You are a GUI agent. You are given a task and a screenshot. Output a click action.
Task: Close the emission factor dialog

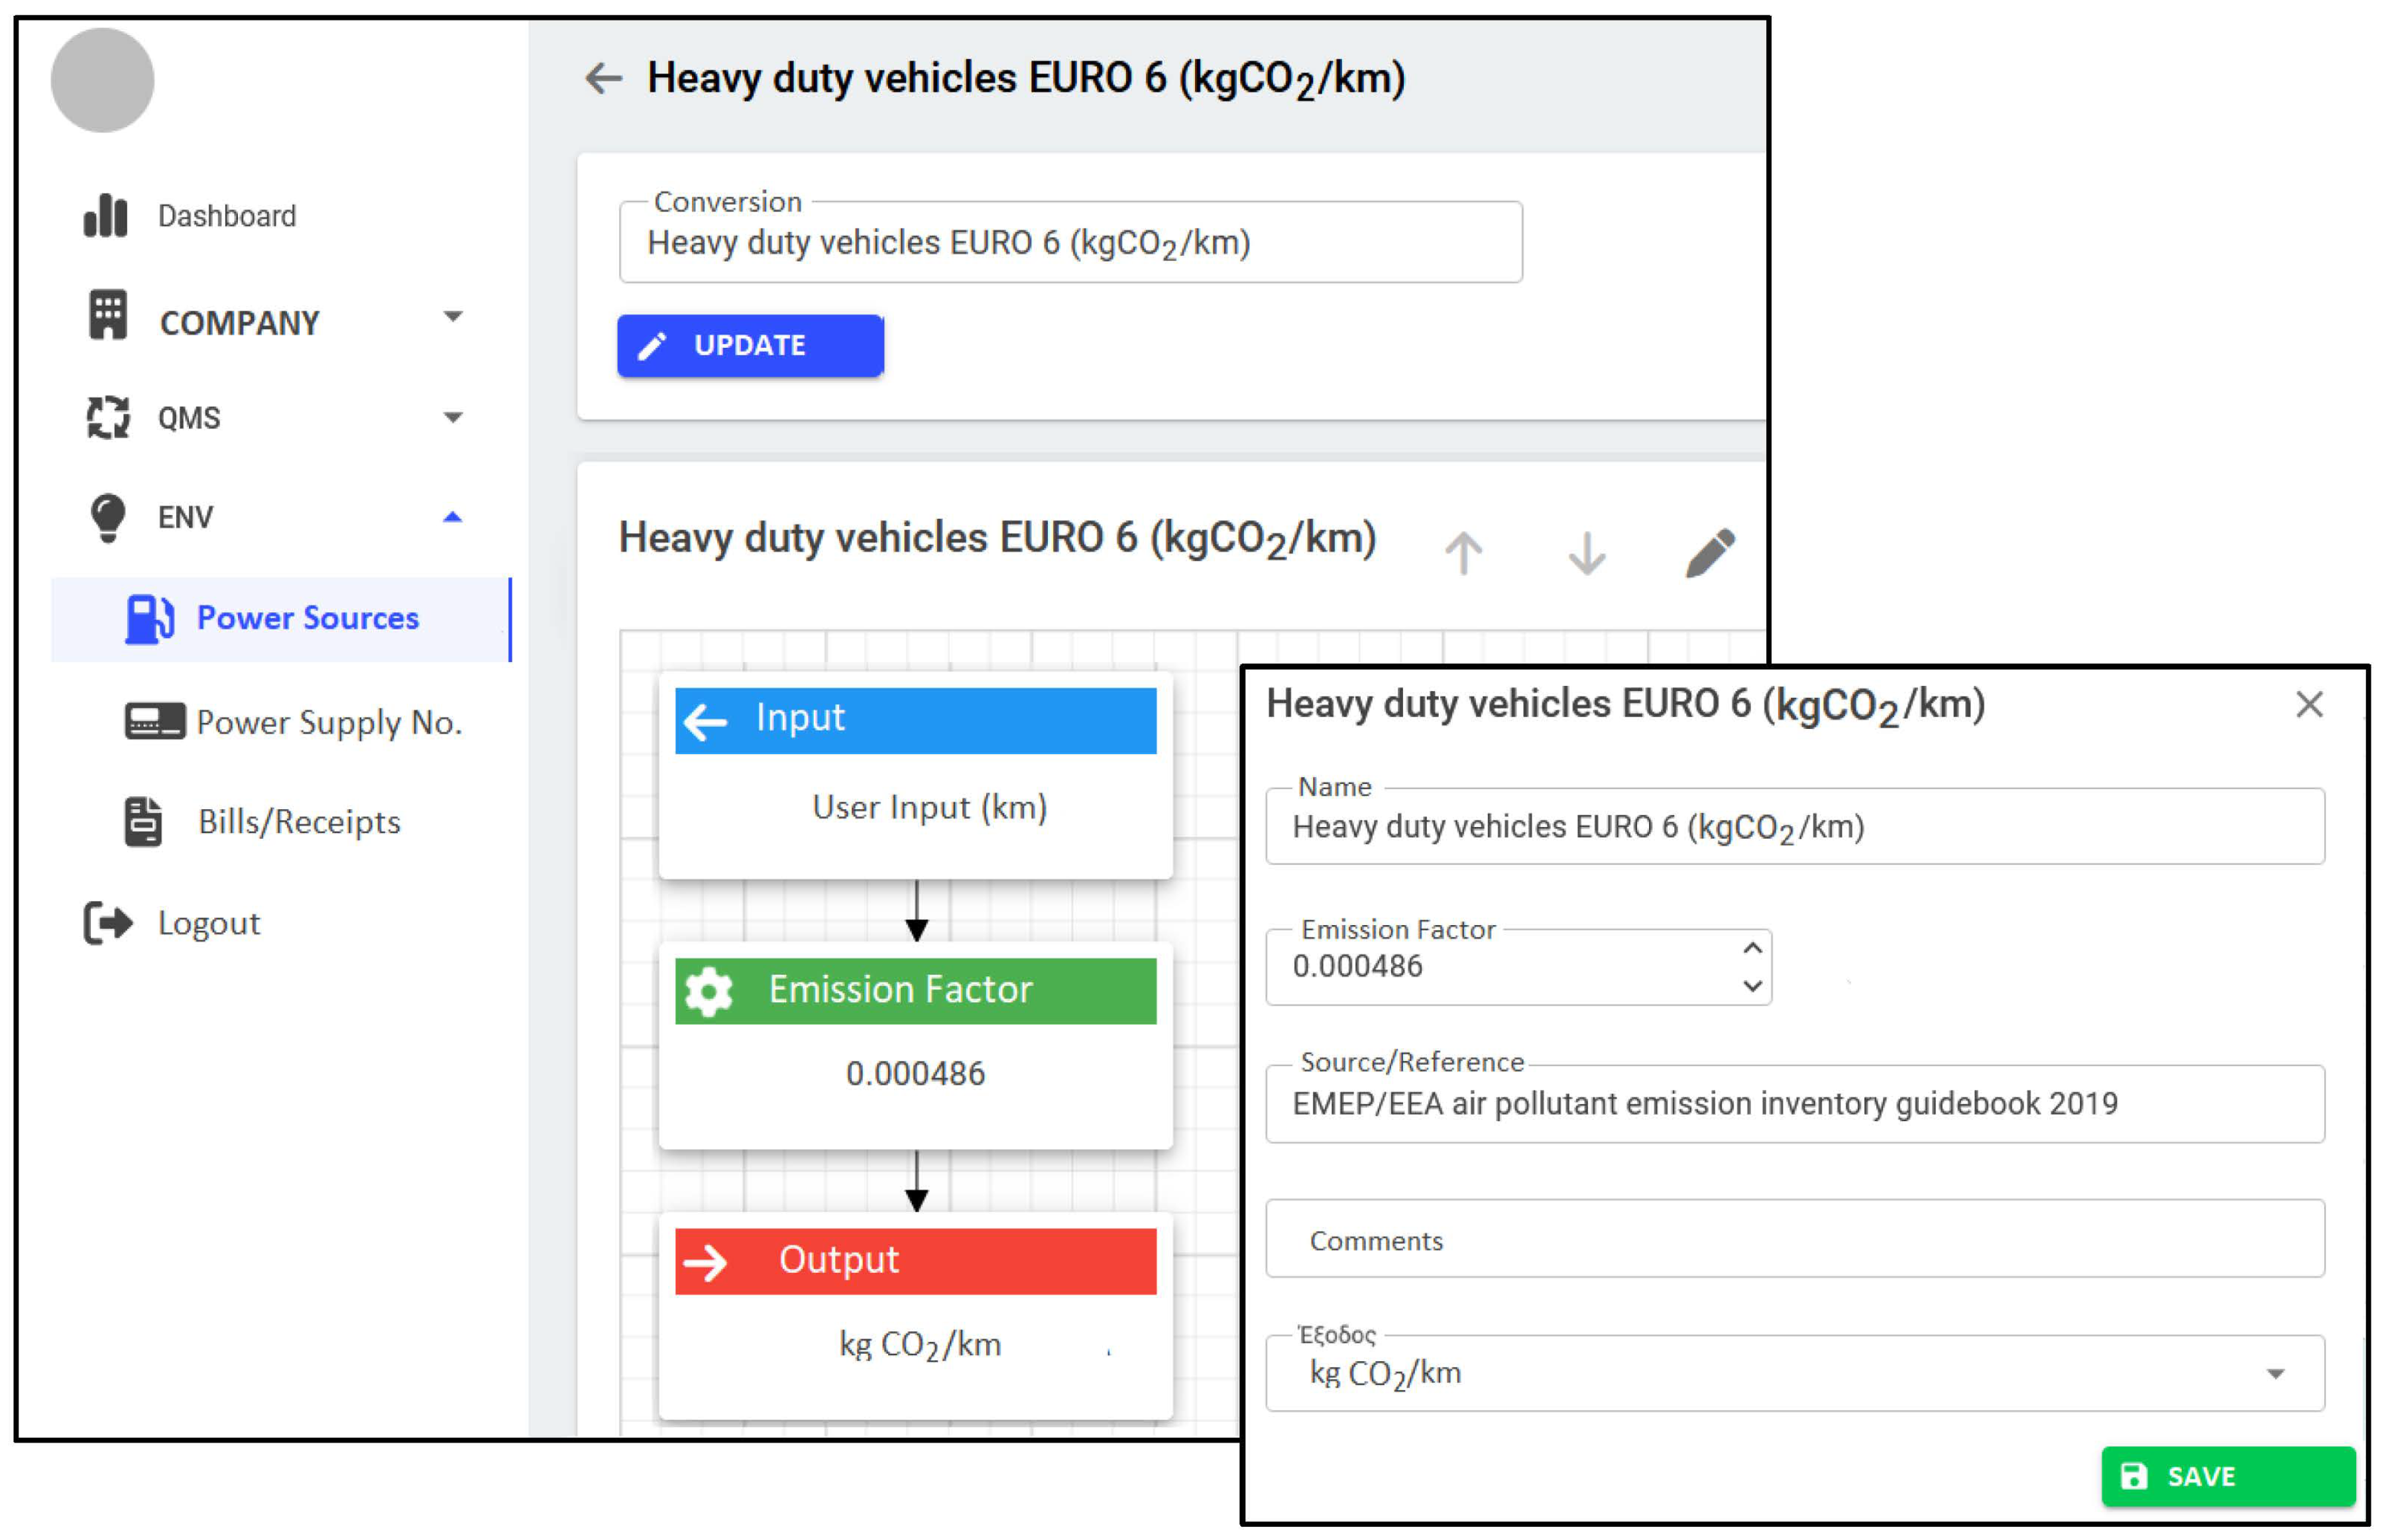pyautogui.click(x=2308, y=704)
